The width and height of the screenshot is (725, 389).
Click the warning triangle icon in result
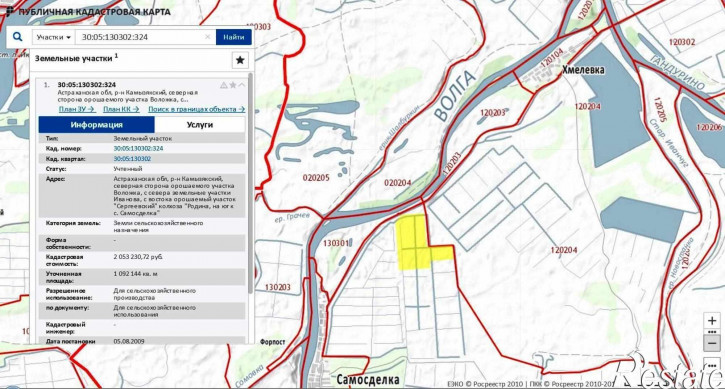click(x=224, y=85)
